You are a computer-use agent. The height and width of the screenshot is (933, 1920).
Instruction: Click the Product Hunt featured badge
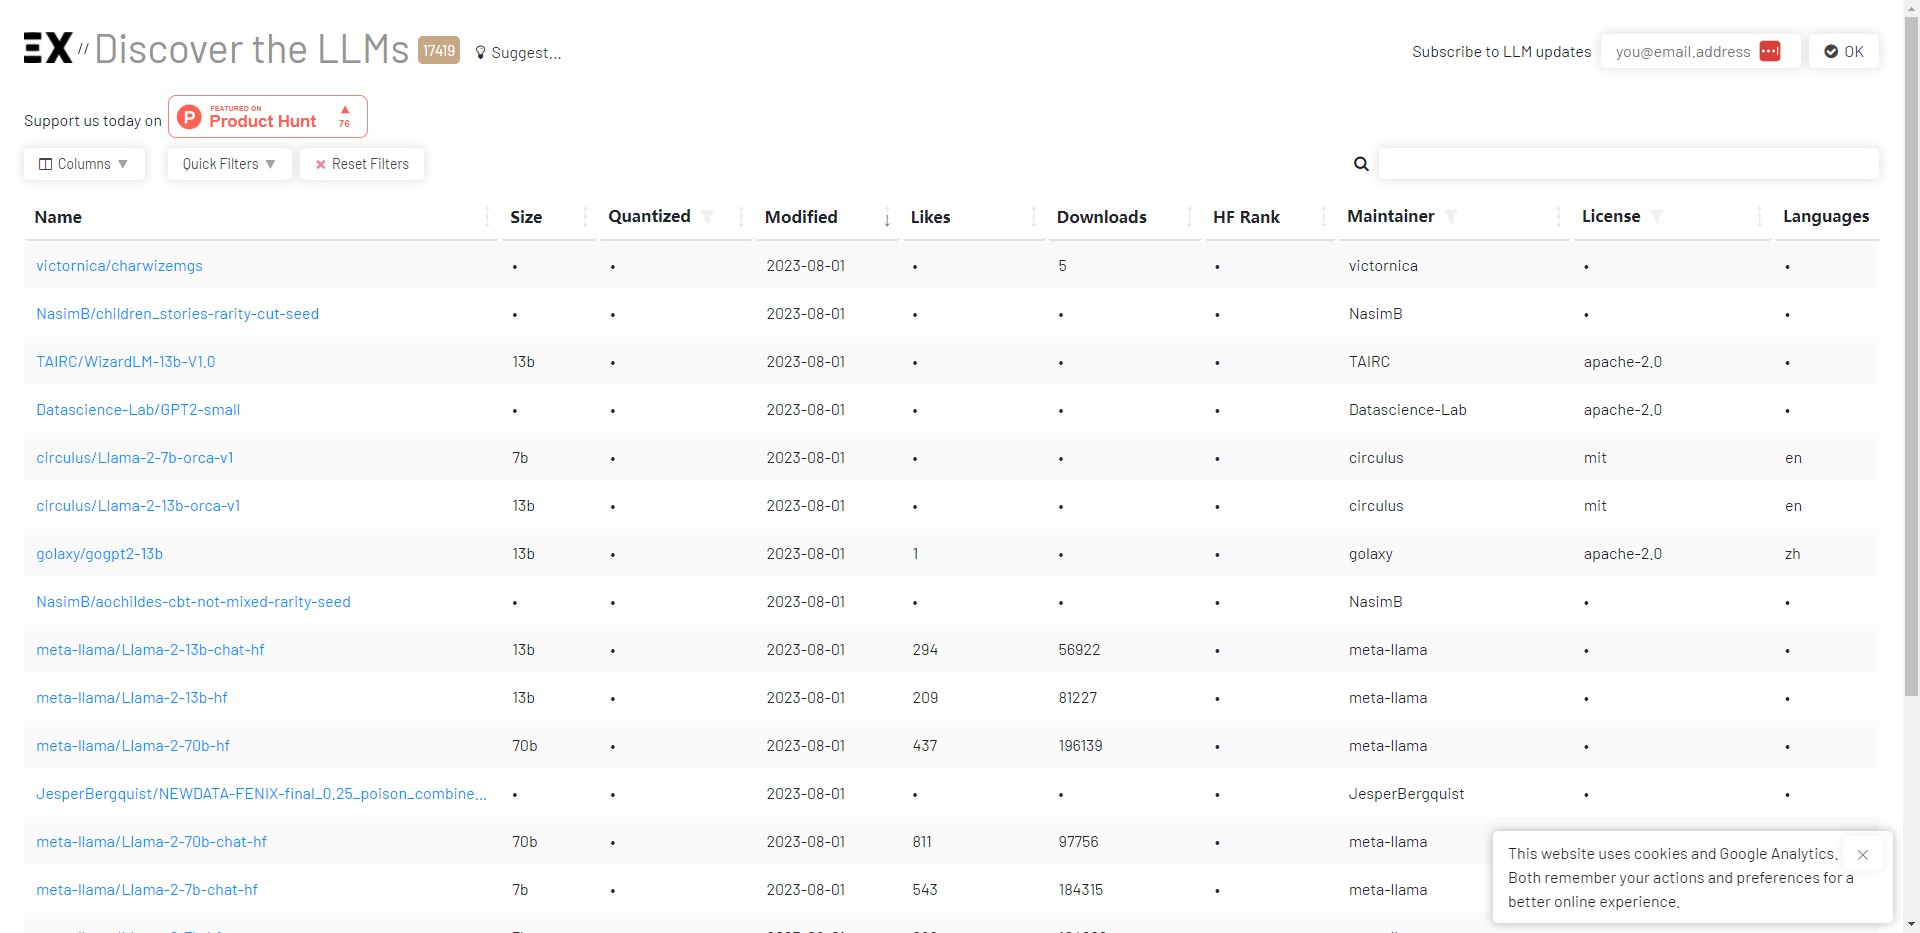pyautogui.click(x=267, y=117)
